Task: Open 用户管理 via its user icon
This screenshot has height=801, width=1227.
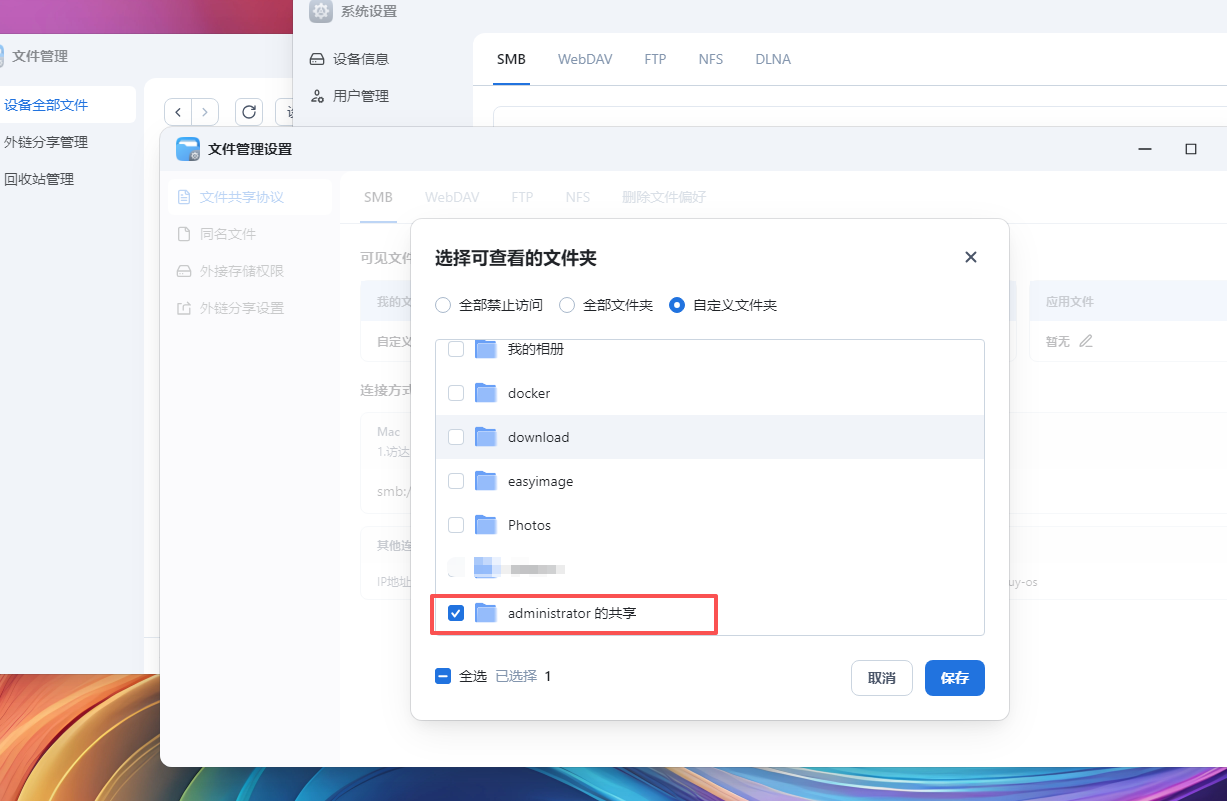Action: pos(317,95)
